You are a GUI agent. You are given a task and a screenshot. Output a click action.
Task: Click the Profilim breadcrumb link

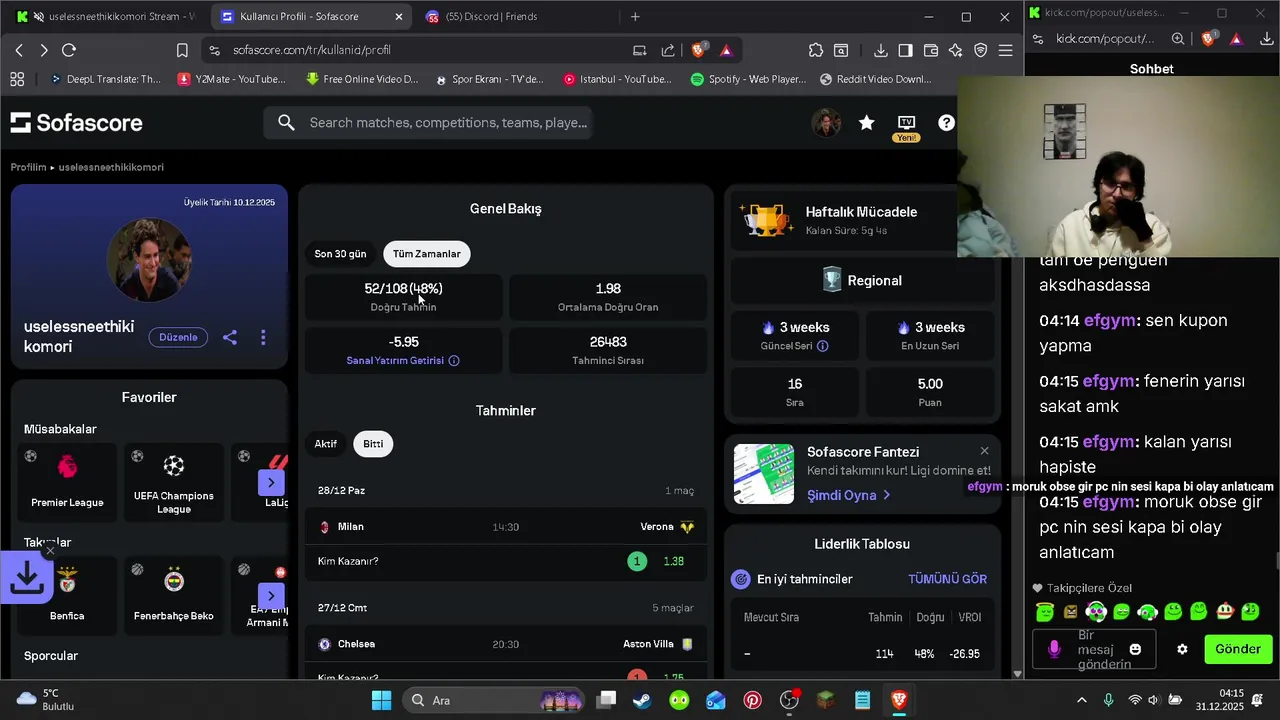(28, 167)
